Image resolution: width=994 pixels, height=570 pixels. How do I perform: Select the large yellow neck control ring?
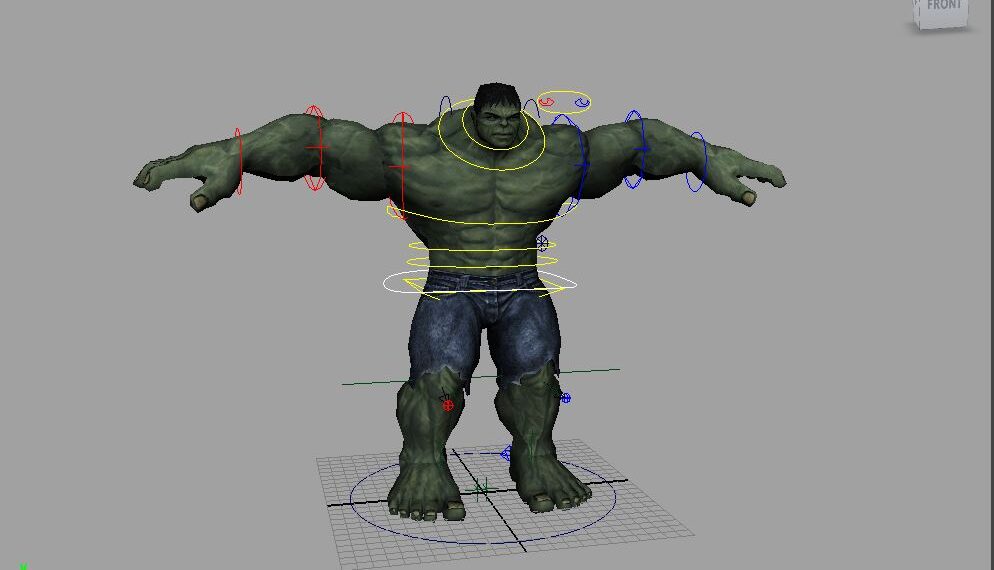click(491, 134)
